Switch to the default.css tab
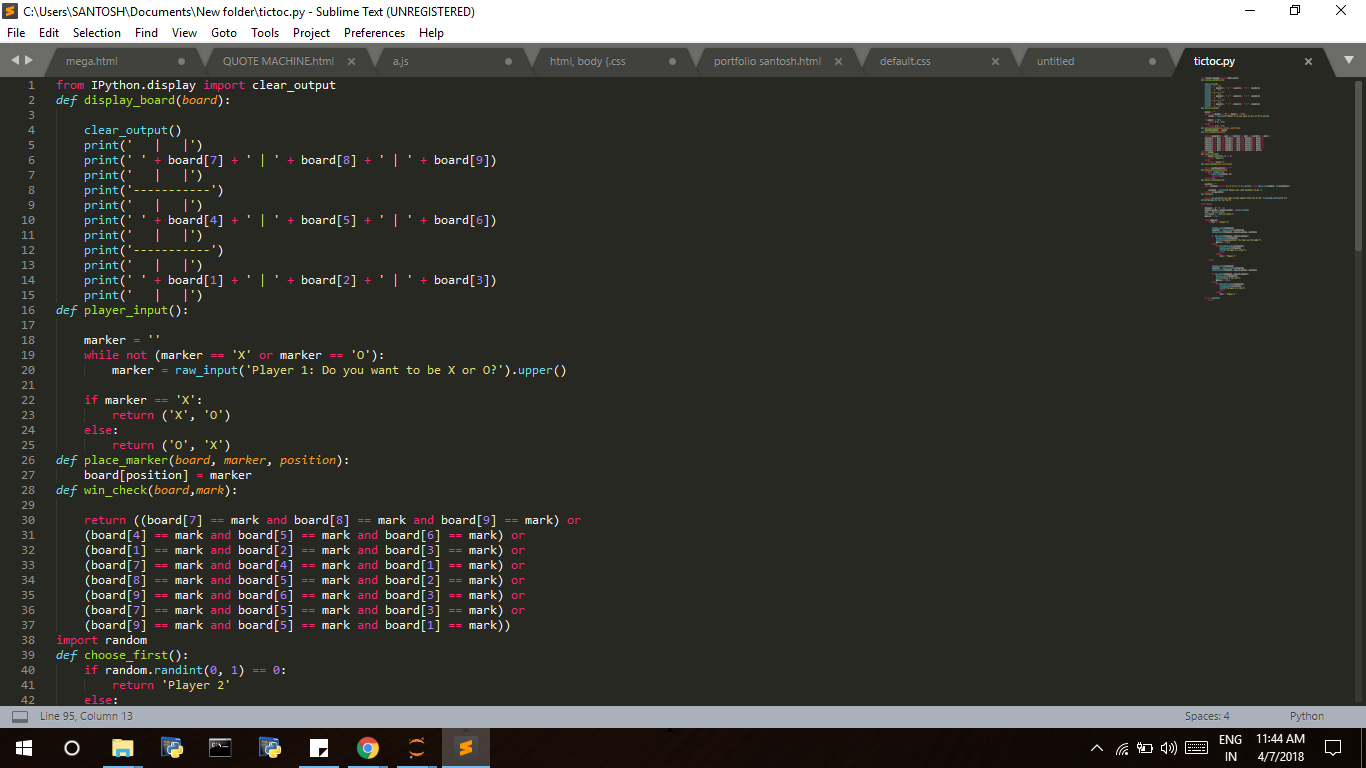The image size is (1366, 768). pyautogui.click(x=905, y=60)
